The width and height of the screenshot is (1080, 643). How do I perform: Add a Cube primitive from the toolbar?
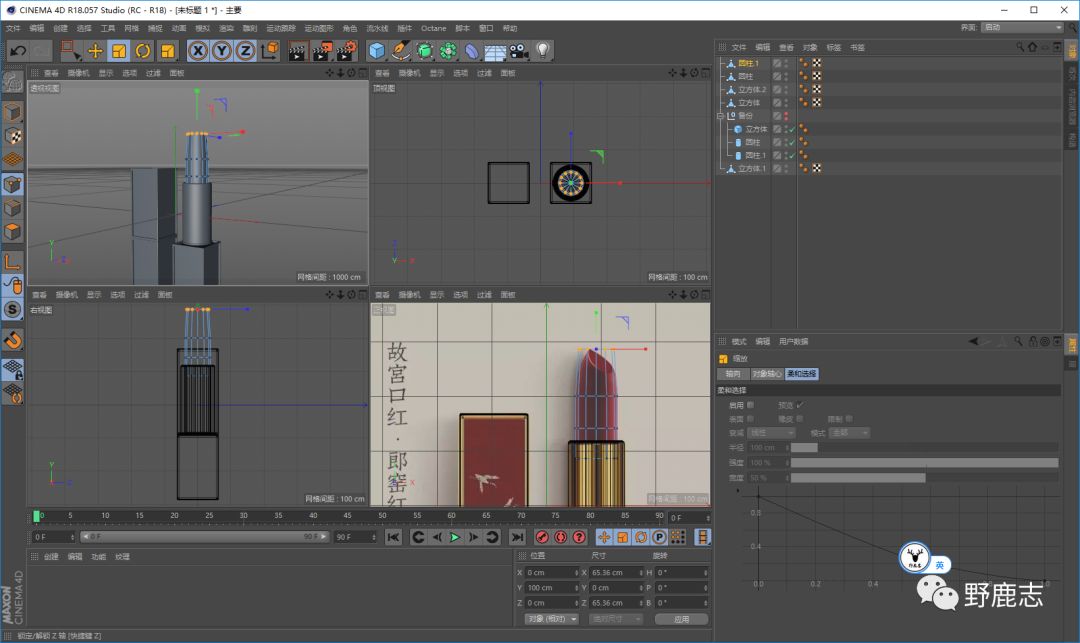(377, 50)
